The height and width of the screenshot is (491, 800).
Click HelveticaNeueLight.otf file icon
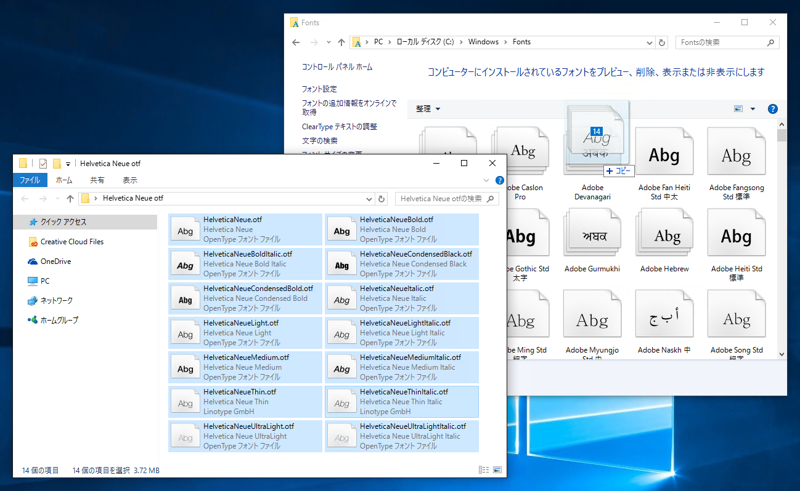[x=185, y=334]
